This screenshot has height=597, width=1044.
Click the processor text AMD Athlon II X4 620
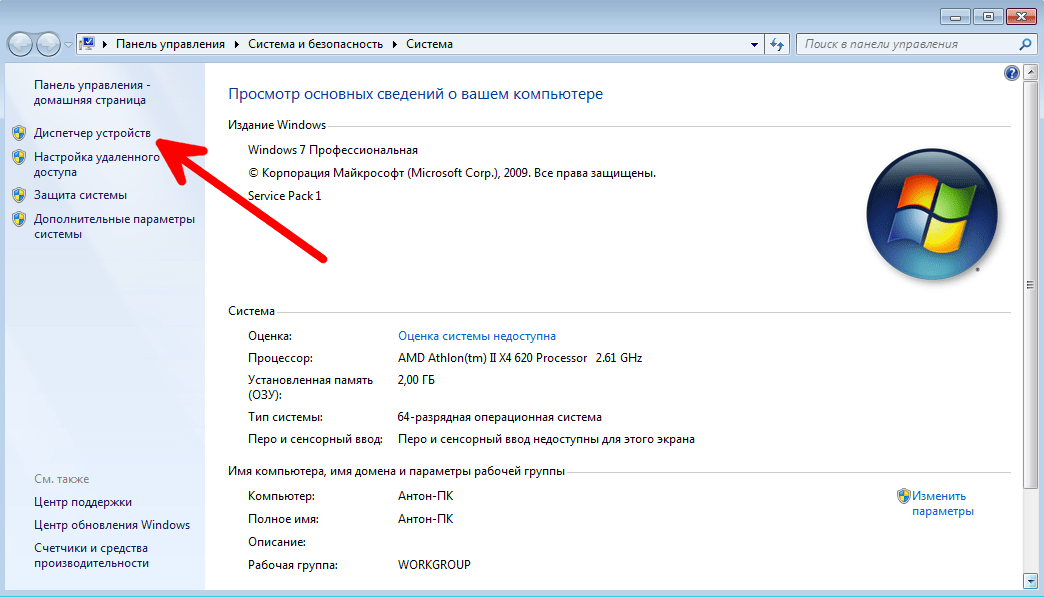[x=520, y=358]
